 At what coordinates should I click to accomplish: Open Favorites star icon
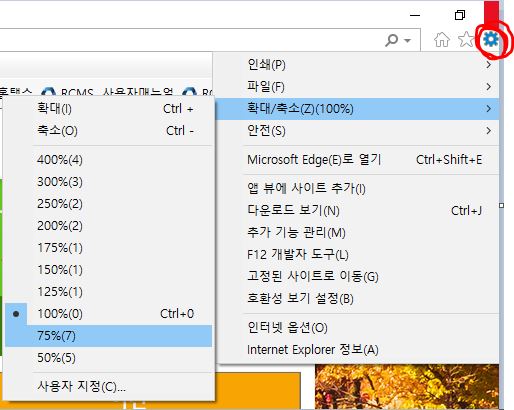pos(466,40)
